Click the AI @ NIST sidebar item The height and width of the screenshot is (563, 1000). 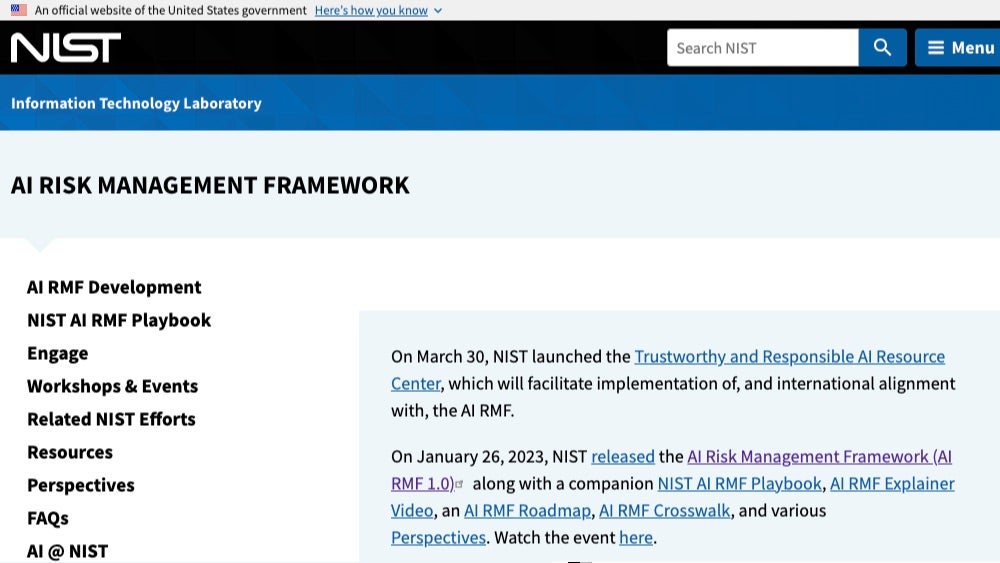tap(67, 550)
